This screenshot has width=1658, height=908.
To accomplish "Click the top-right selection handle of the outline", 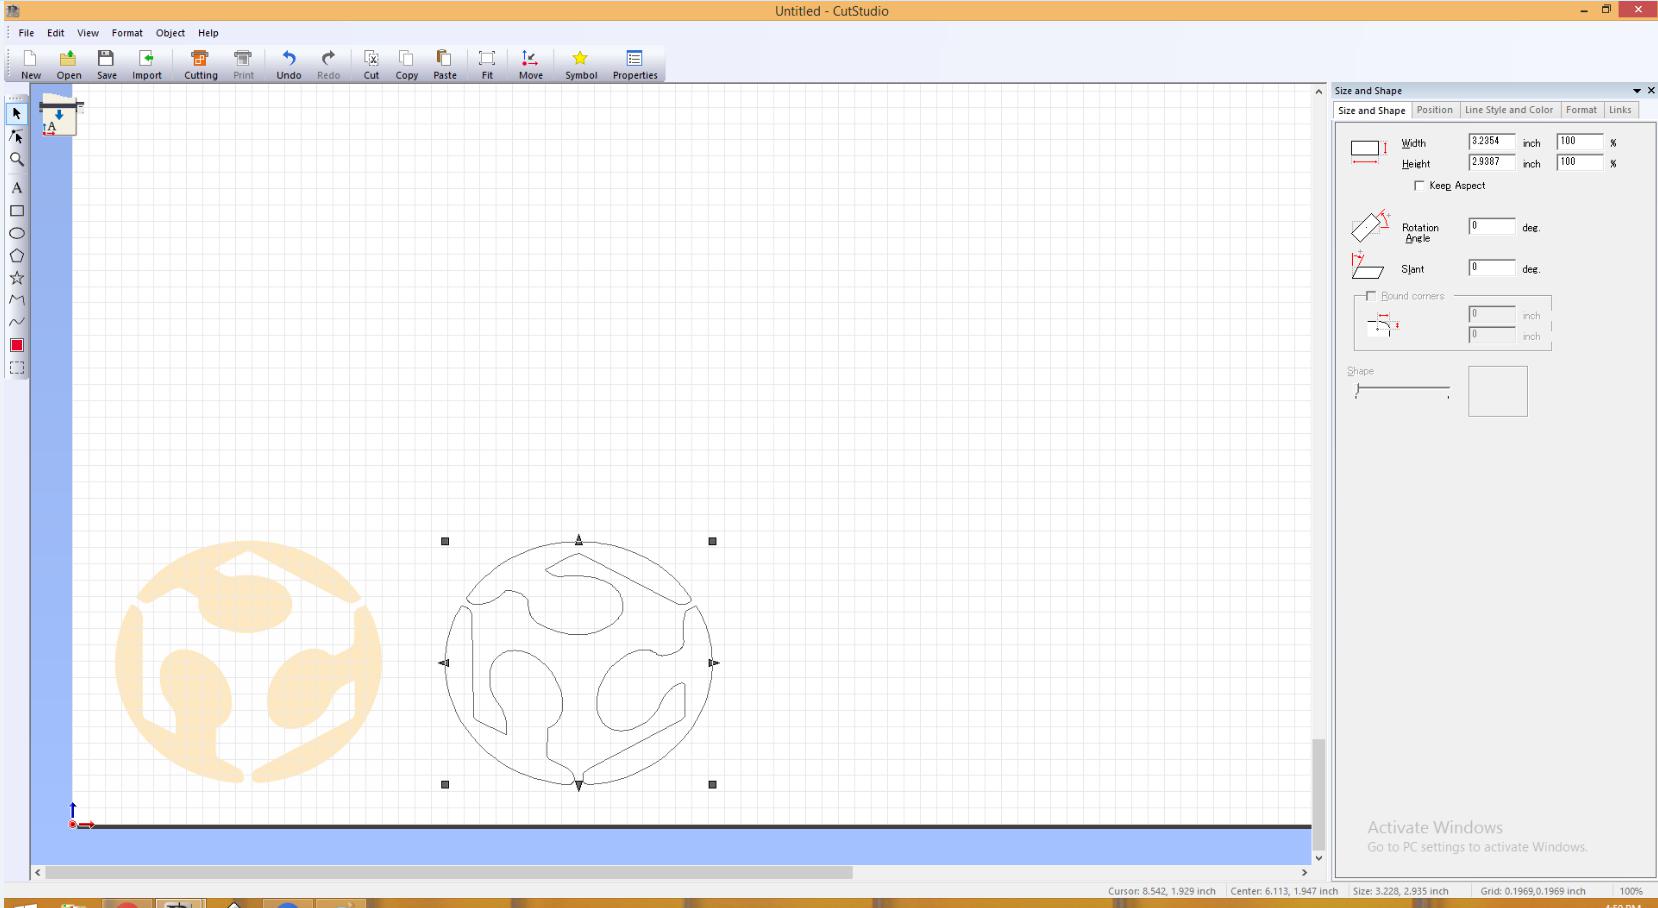I will (x=712, y=541).
